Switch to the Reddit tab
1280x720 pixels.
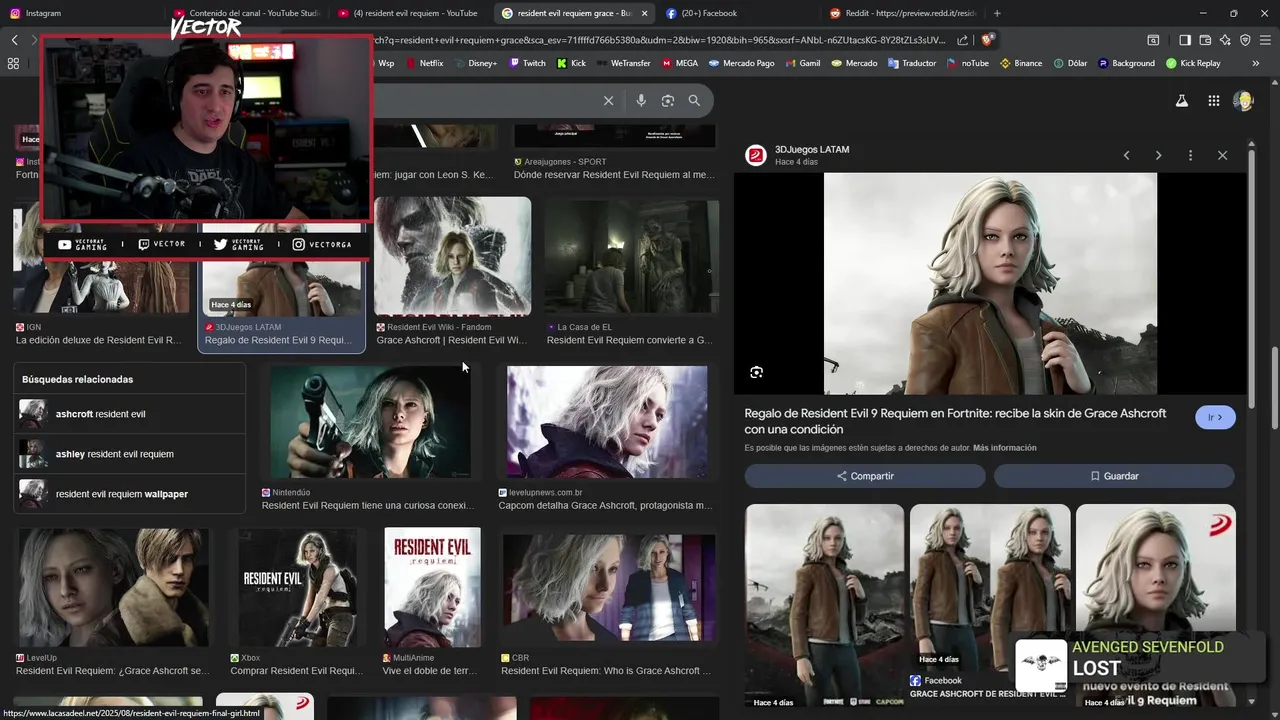[903, 13]
